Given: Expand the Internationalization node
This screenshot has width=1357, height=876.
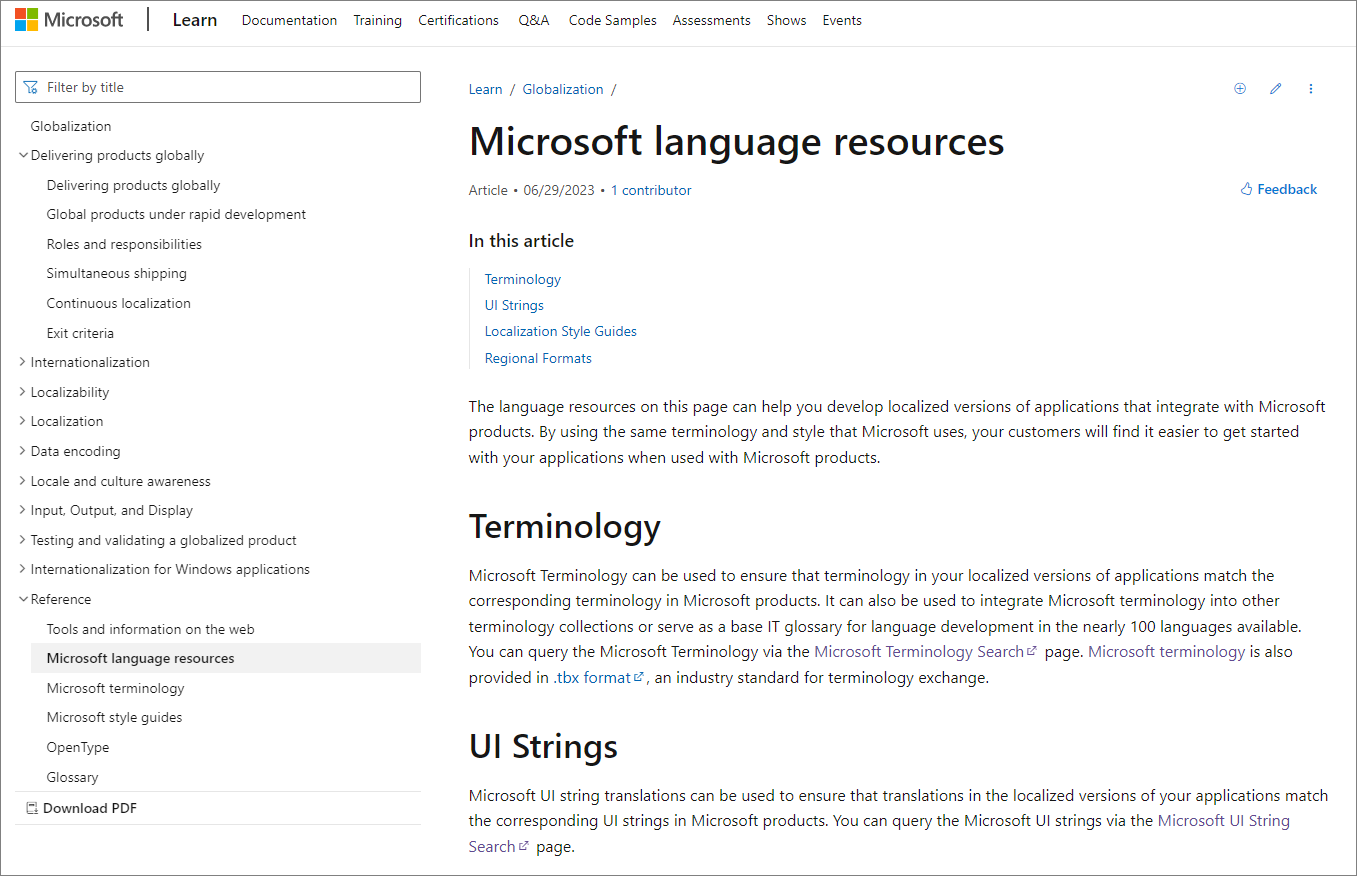Looking at the screenshot, I should [x=23, y=362].
